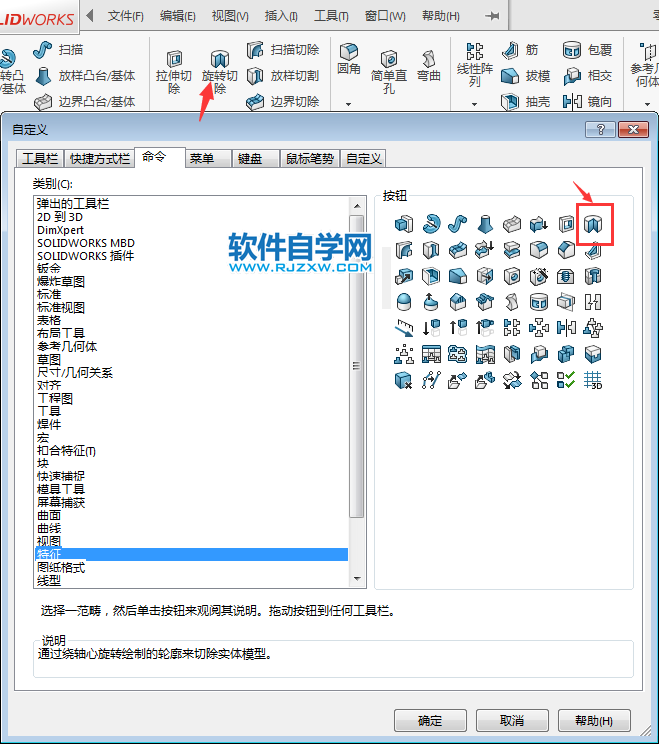
Task: Switch to the 菜单 tab
Action: tap(207, 158)
